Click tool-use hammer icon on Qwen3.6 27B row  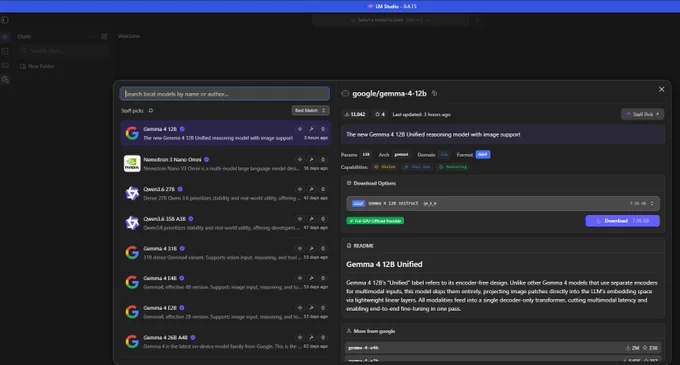(311, 189)
